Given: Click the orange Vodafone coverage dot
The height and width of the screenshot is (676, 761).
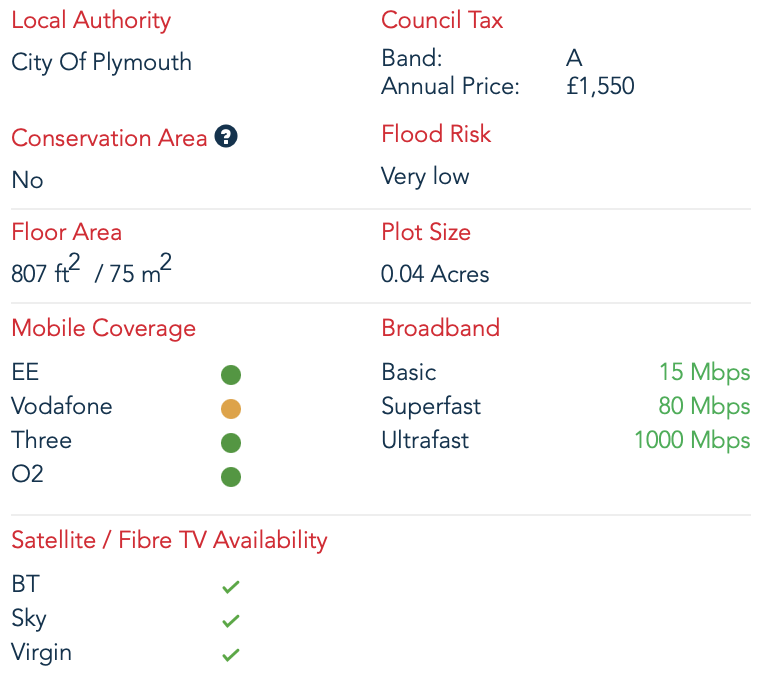Looking at the screenshot, I should point(231,409).
